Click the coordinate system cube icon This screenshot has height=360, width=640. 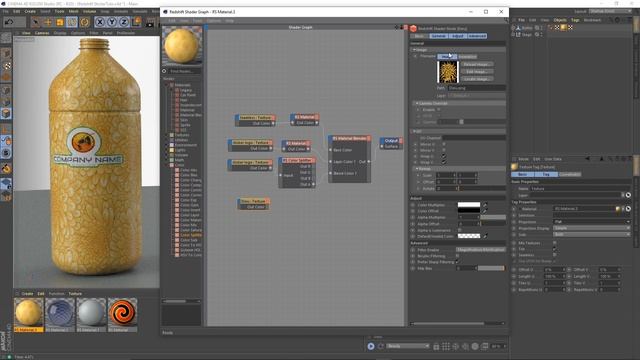[x=136, y=21]
